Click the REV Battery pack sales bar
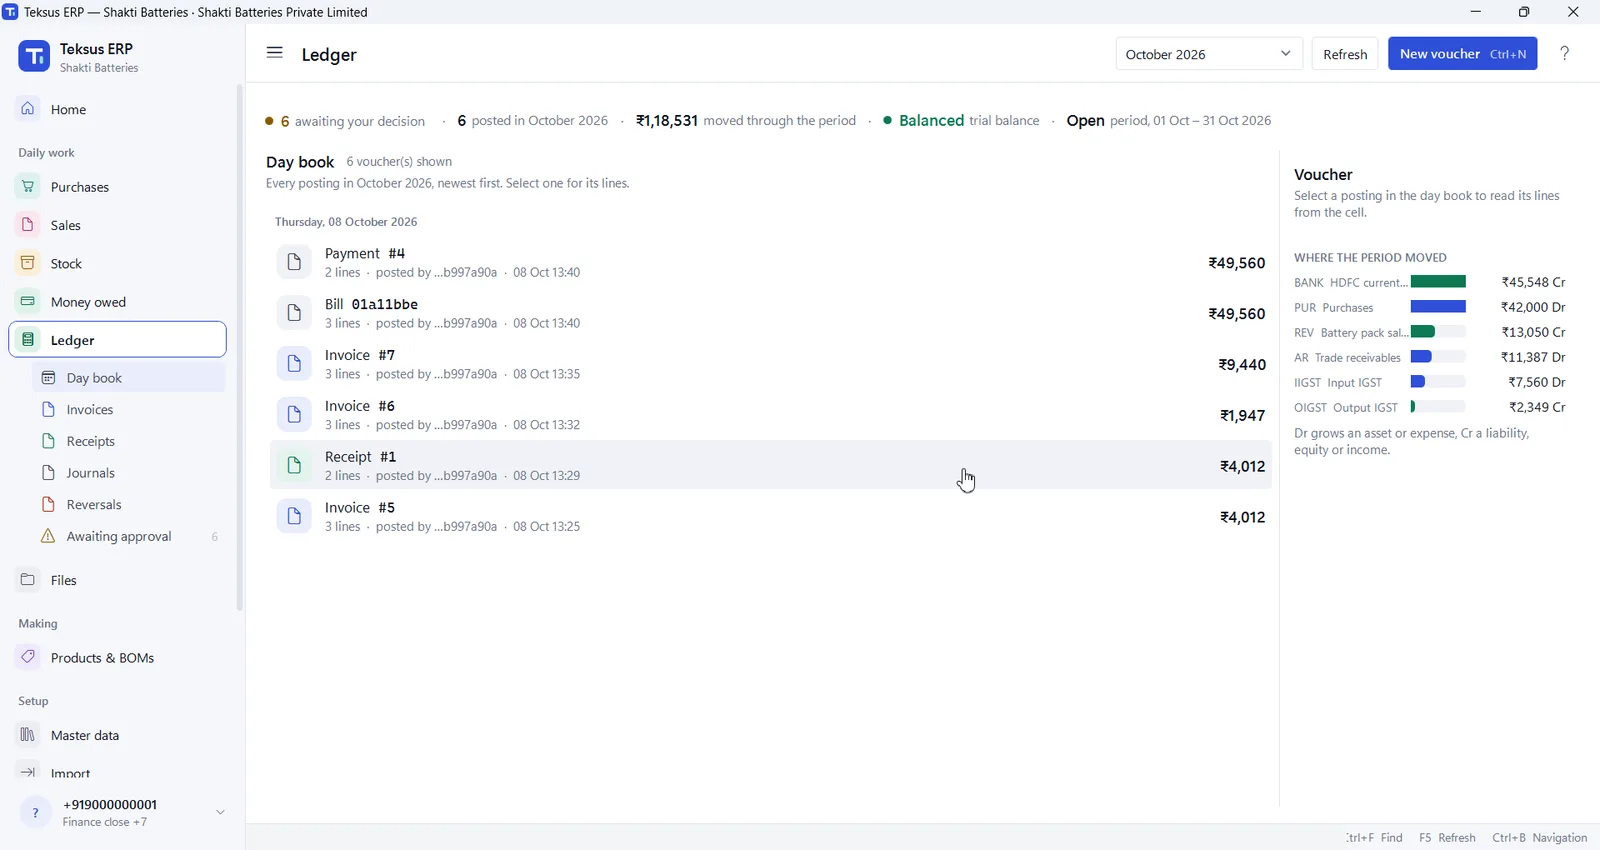This screenshot has width=1600, height=850. pos(1438,332)
